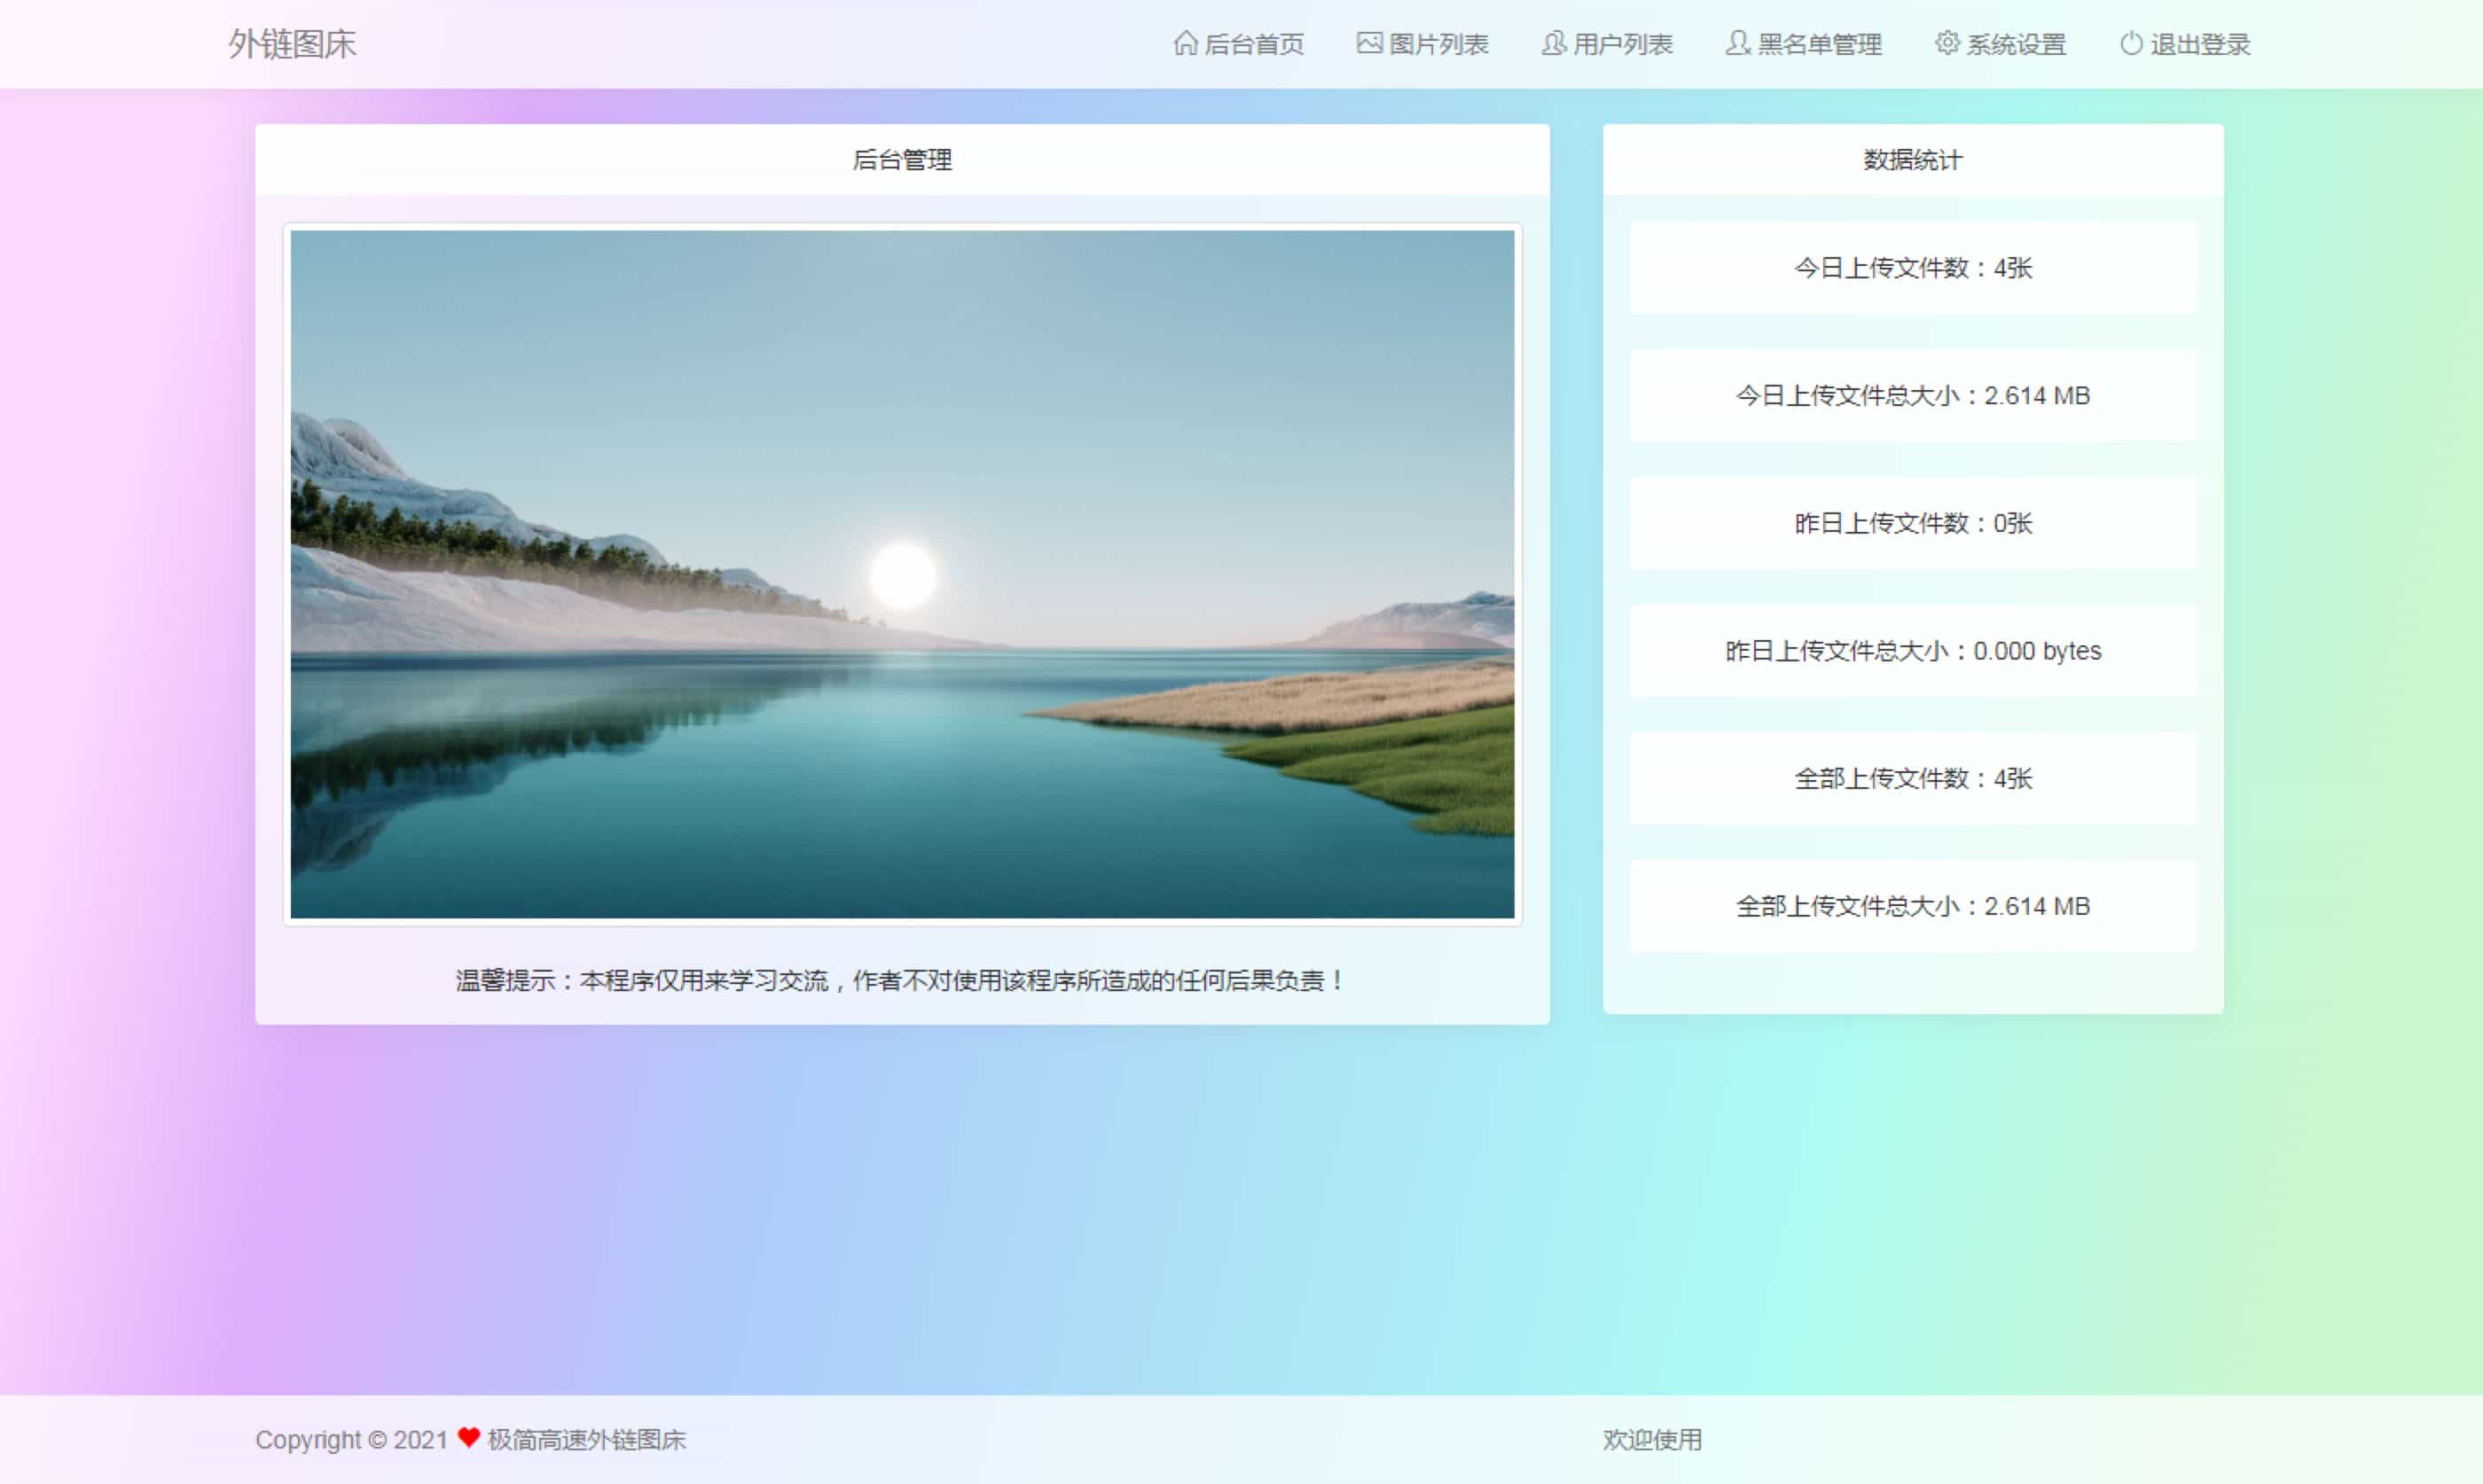The width and height of the screenshot is (2483, 1484).
Task: Click the 全部上传文件总大小 statistics card
Action: point(1912,906)
